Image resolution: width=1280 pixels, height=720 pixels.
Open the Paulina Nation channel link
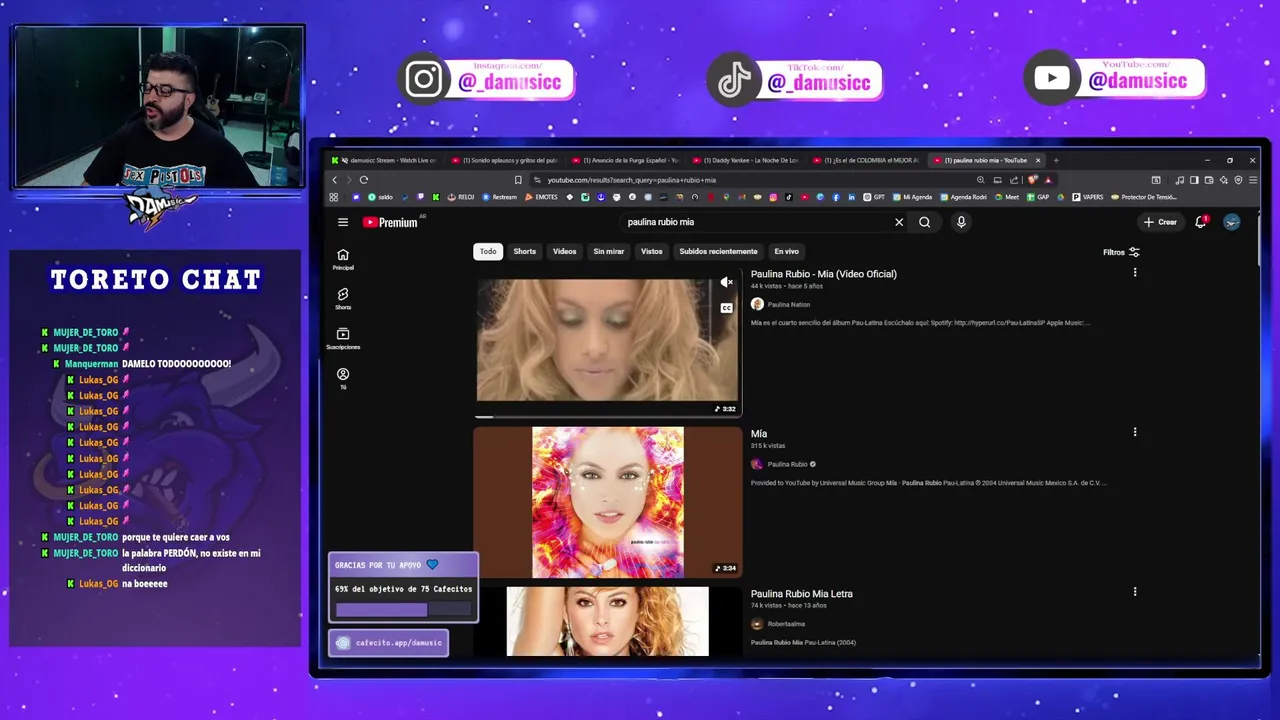pos(789,304)
